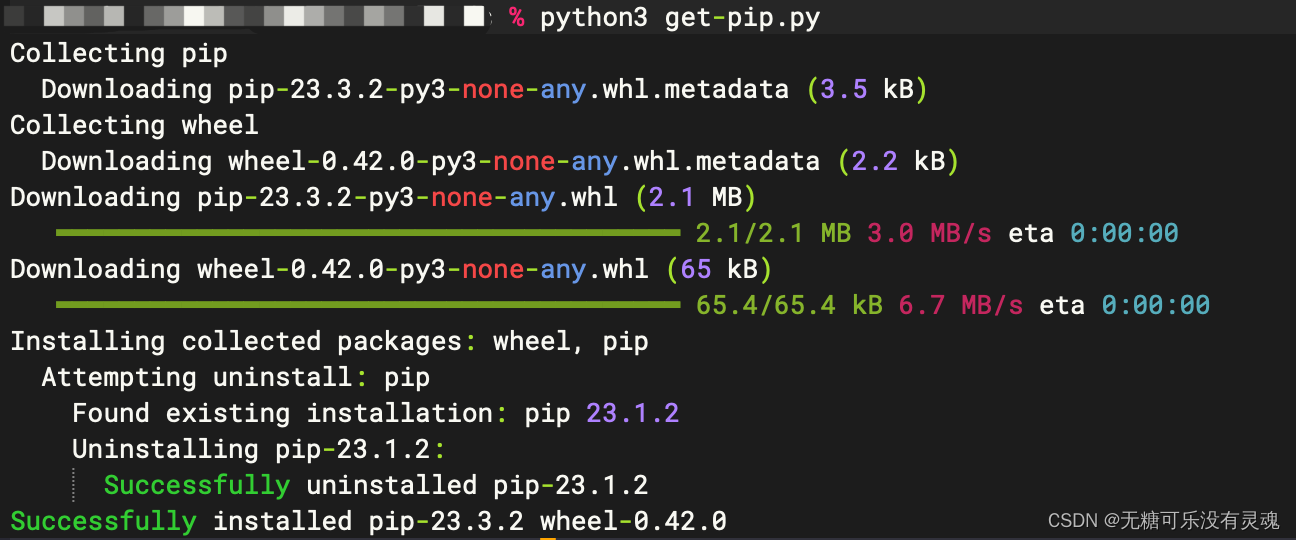
Task: Click the "Collecting wheel" output line
Action: coord(134,125)
